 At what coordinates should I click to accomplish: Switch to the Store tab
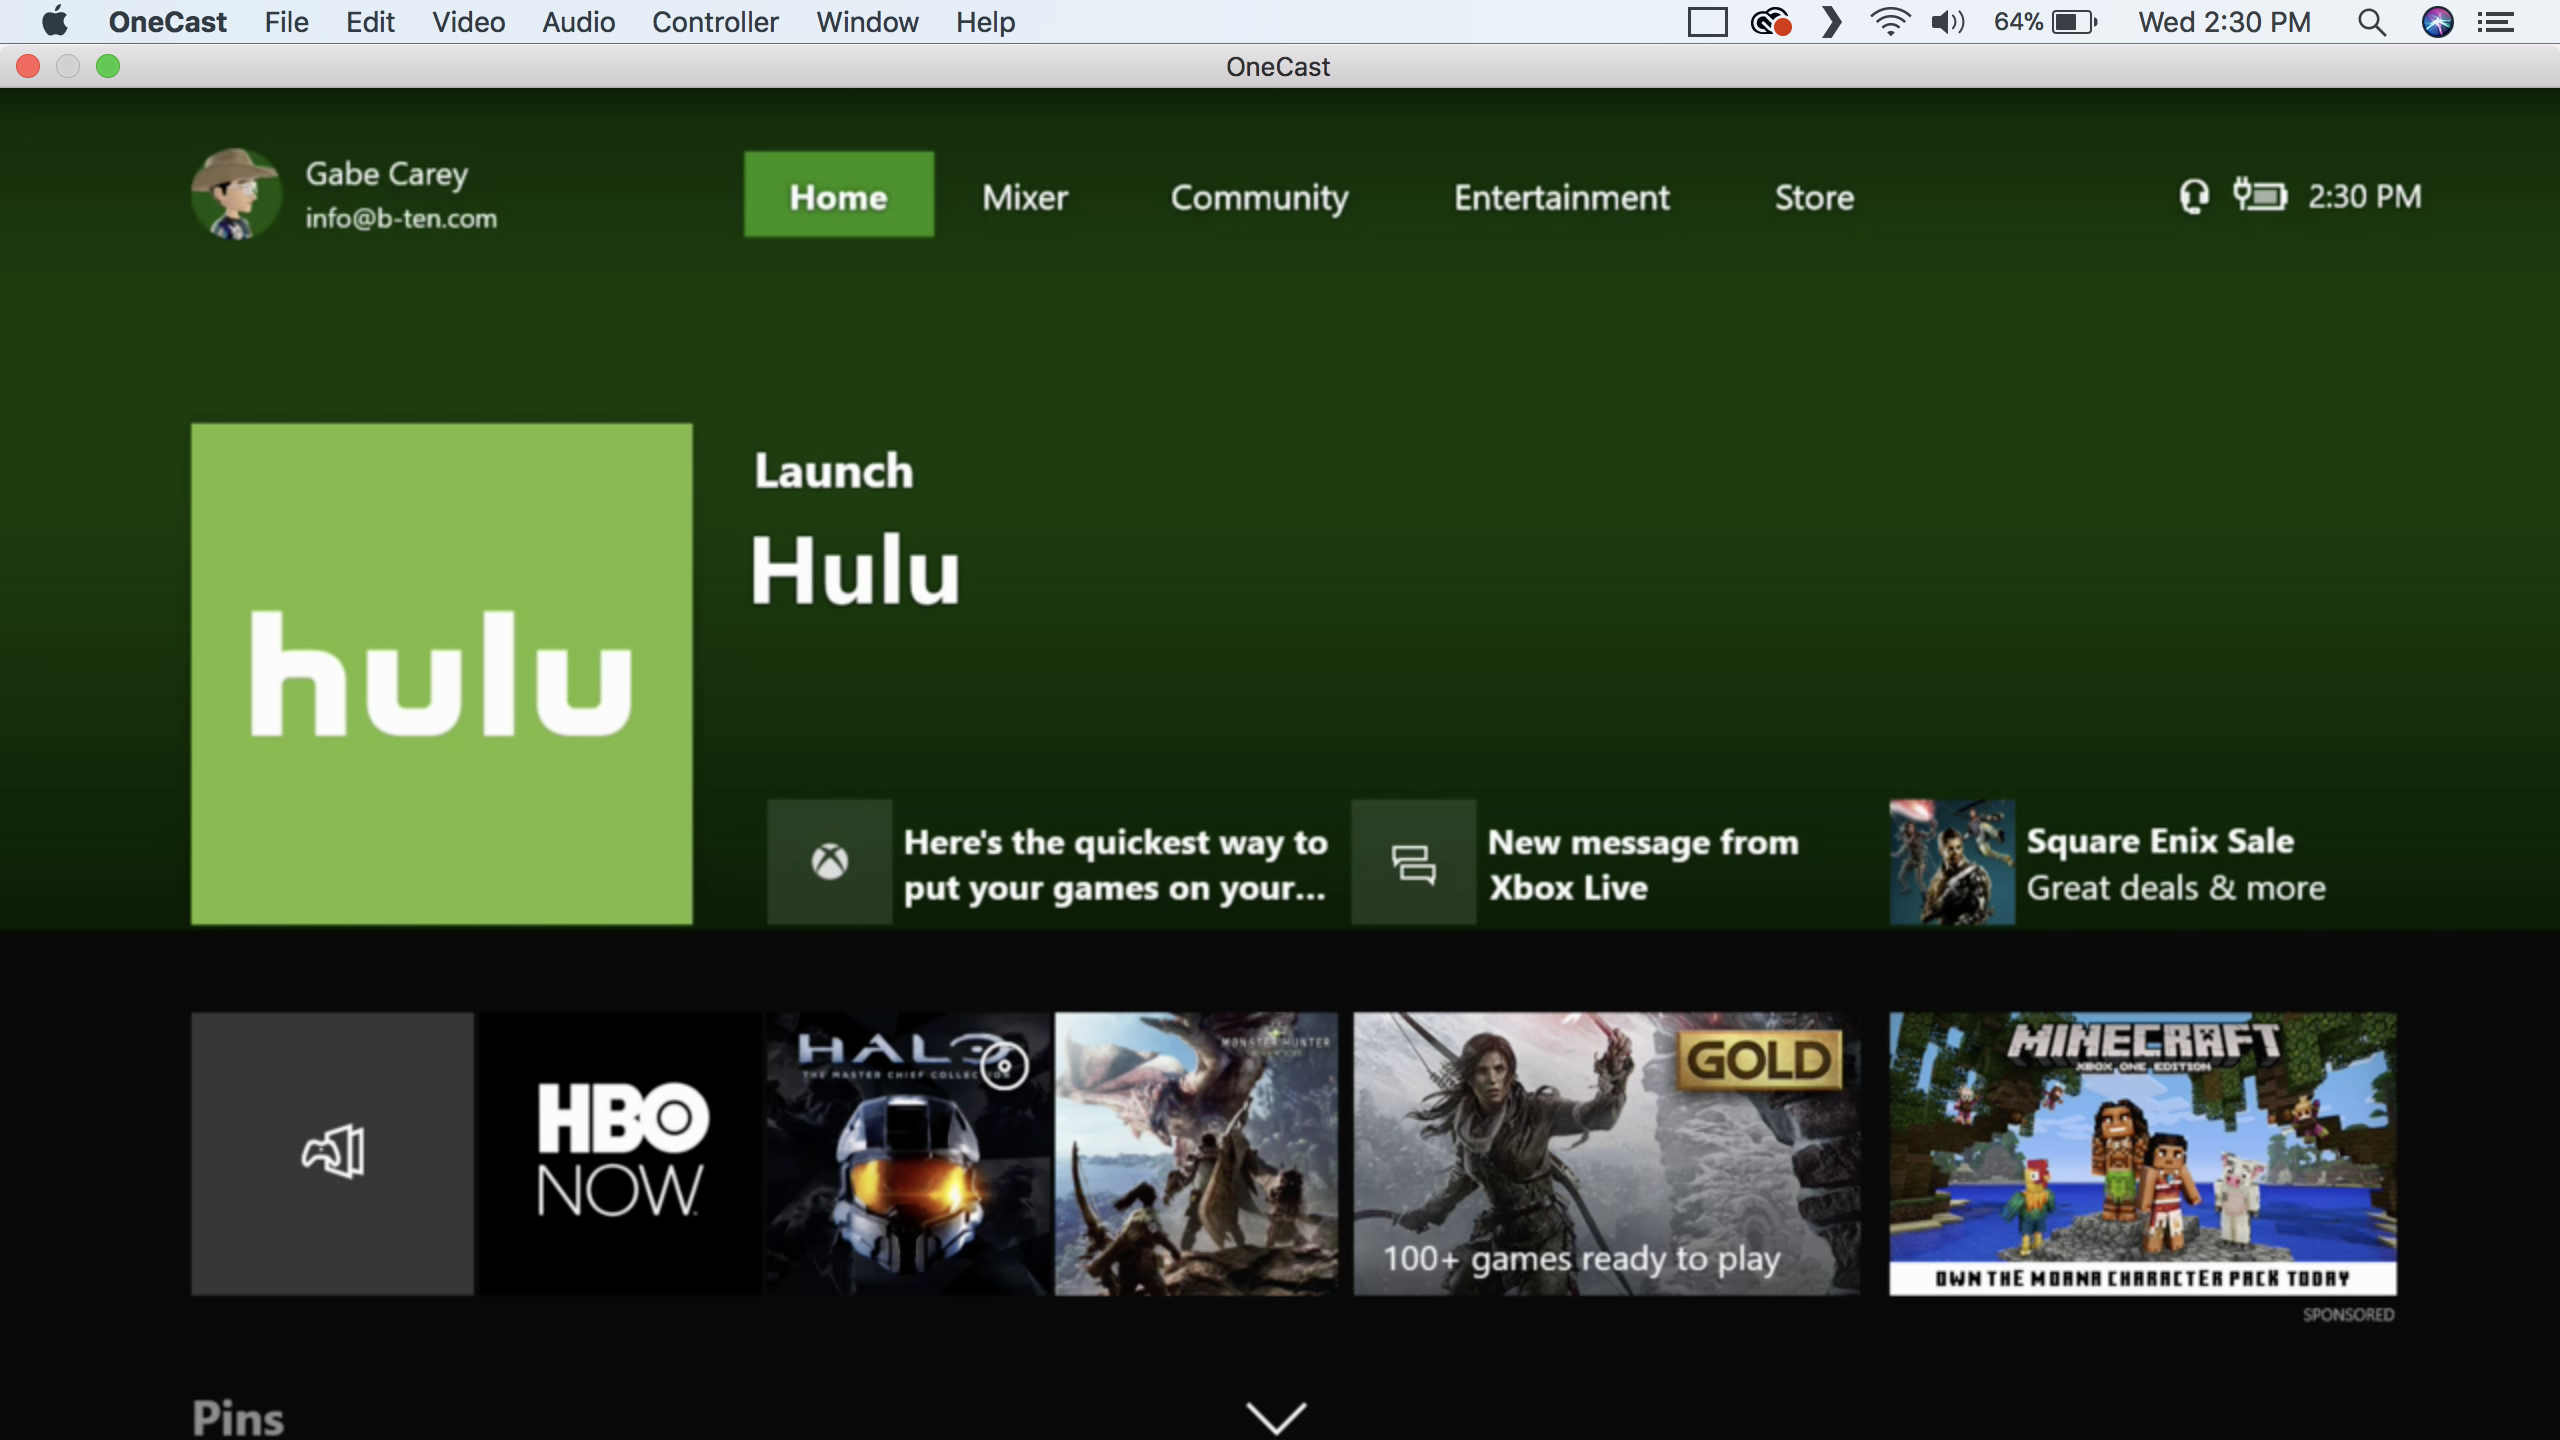[x=1814, y=197]
